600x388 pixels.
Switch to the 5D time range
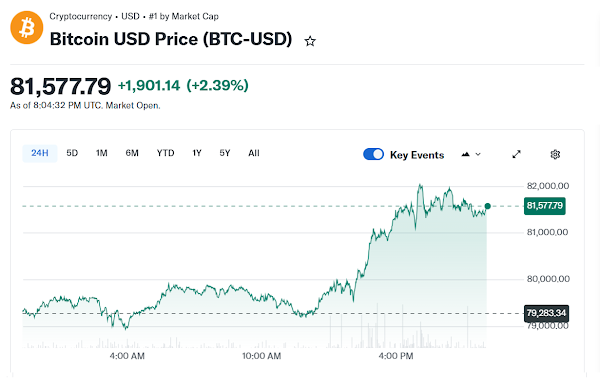point(72,153)
